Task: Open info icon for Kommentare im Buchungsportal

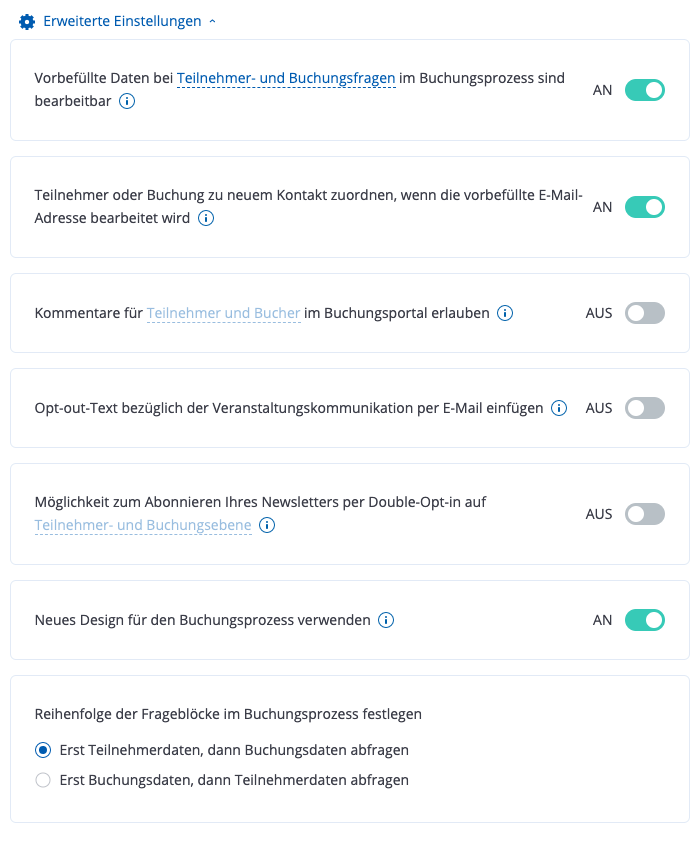Action: (x=505, y=313)
